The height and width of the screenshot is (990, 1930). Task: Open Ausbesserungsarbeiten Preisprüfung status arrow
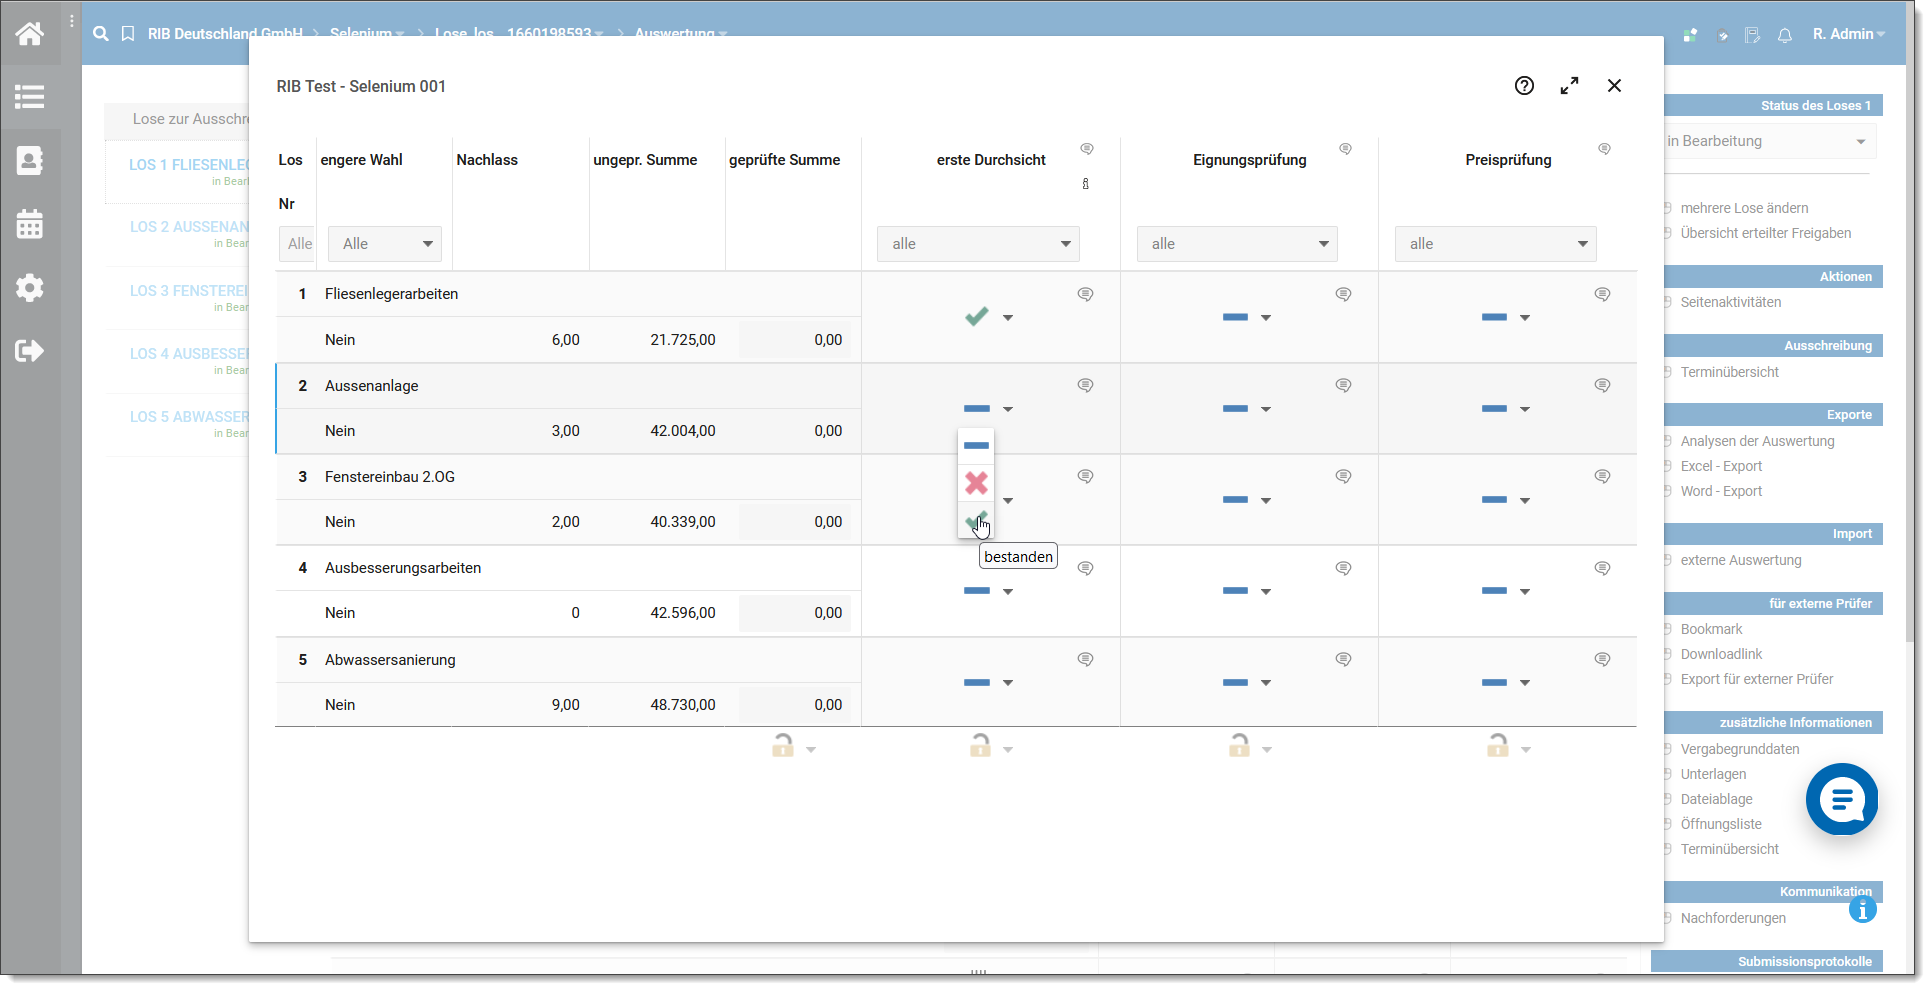pos(1525,592)
